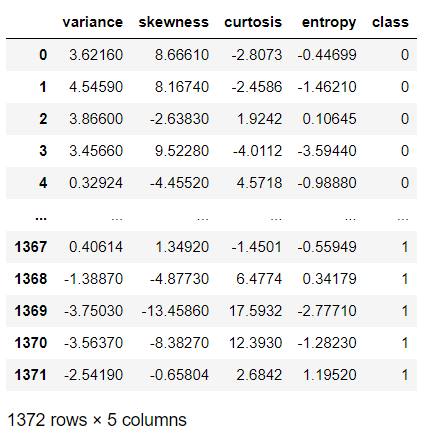The height and width of the screenshot is (435, 430).
Task: Click variance value -1.38870
Action: click(93, 279)
